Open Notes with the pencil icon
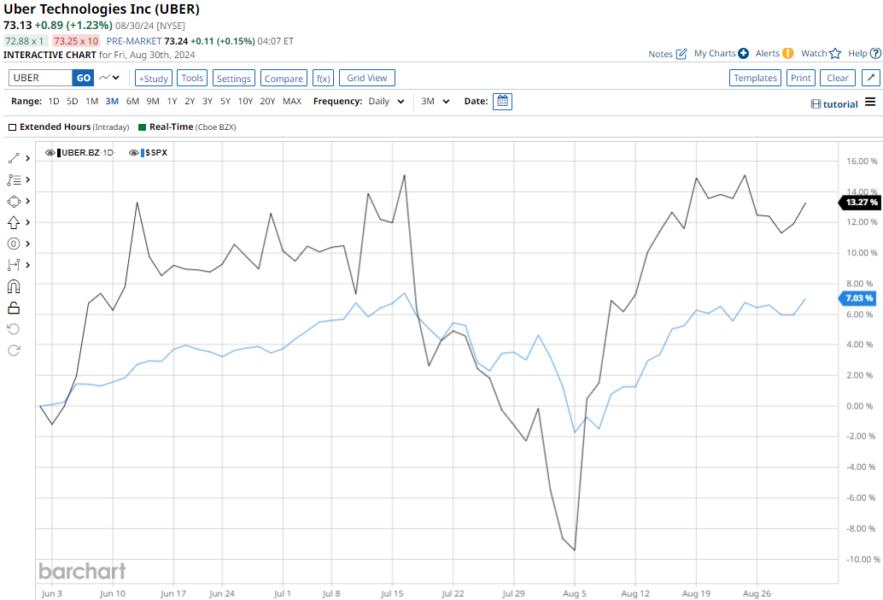Viewport: 883px width, 600px height. [x=681, y=54]
